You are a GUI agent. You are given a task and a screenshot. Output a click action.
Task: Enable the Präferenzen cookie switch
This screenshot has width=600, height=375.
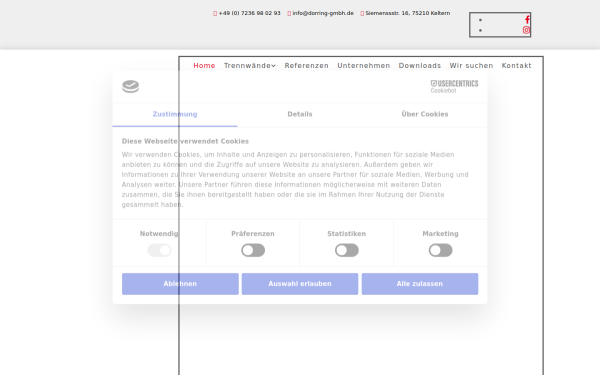tap(253, 250)
